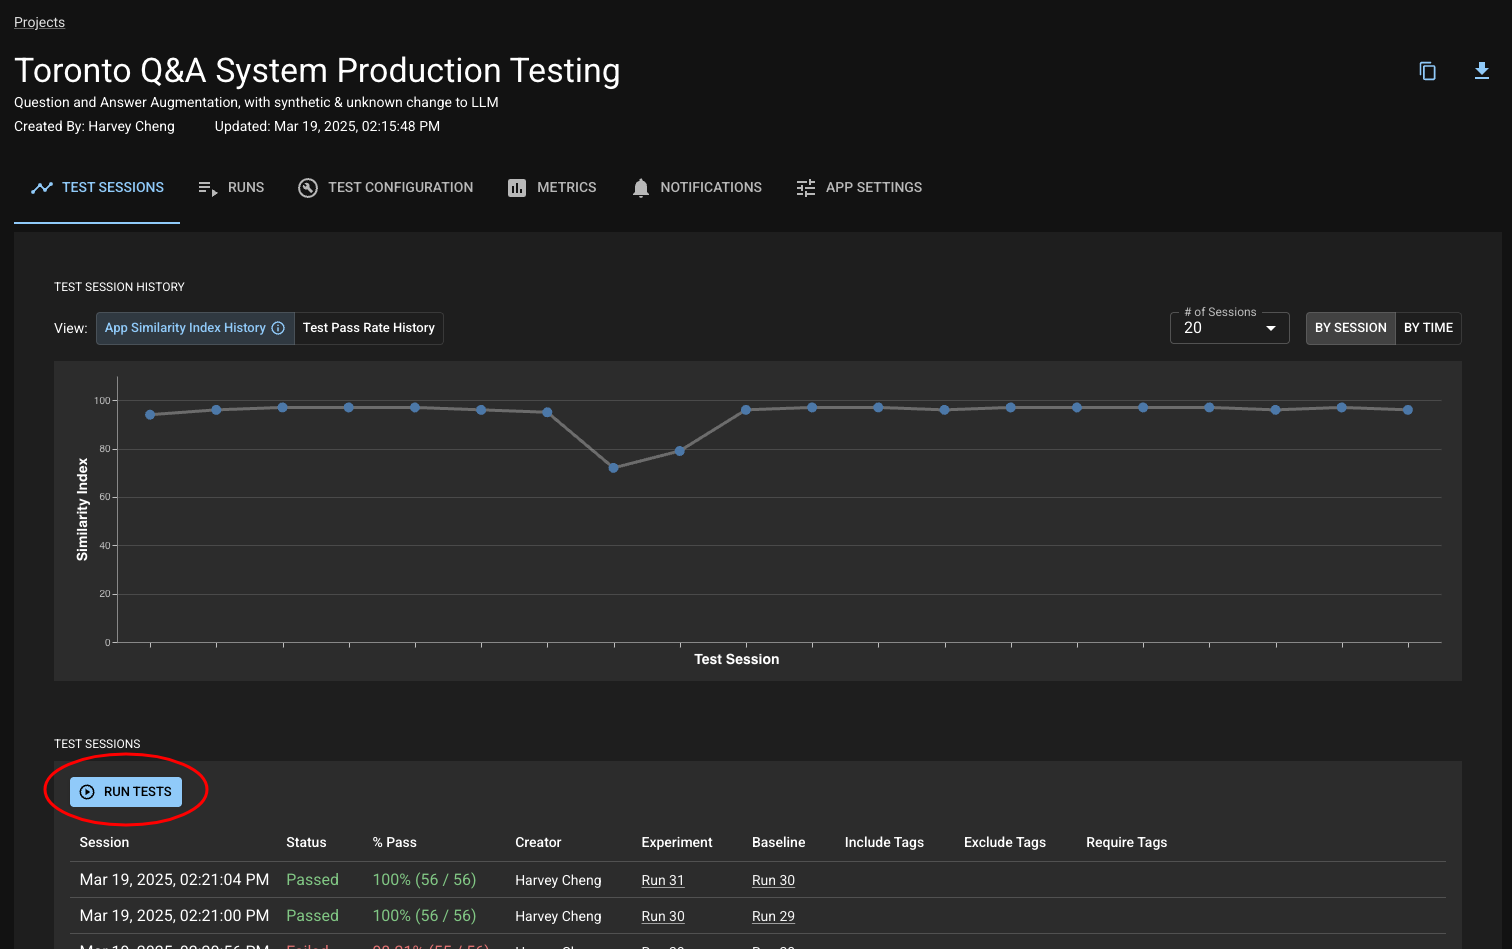Click the Metrics chart icon
The image size is (1512, 949).
coord(516,188)
